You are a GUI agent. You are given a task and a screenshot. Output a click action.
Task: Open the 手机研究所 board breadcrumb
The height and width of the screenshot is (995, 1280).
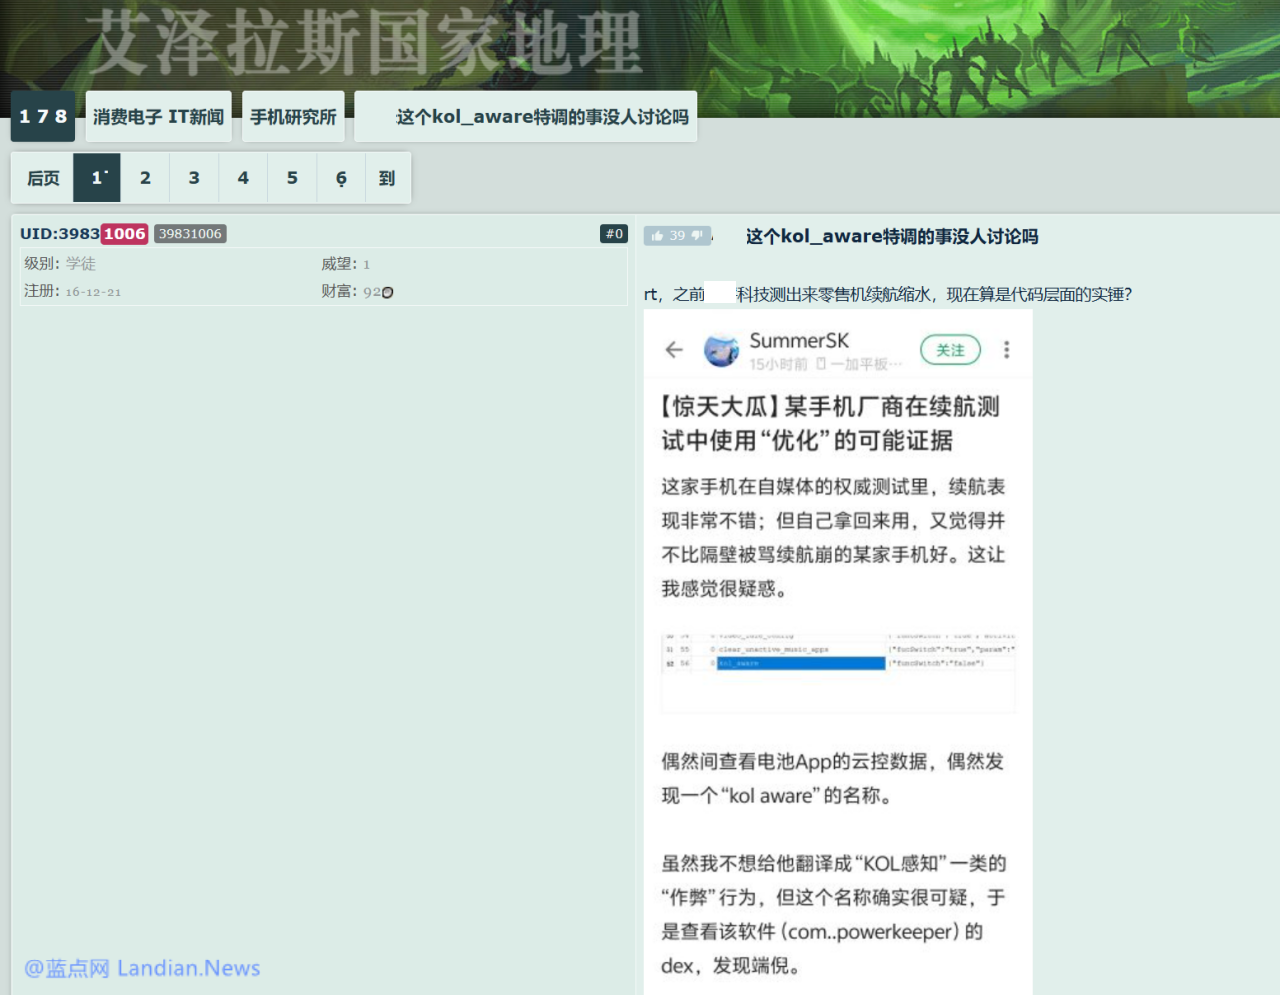293,117
